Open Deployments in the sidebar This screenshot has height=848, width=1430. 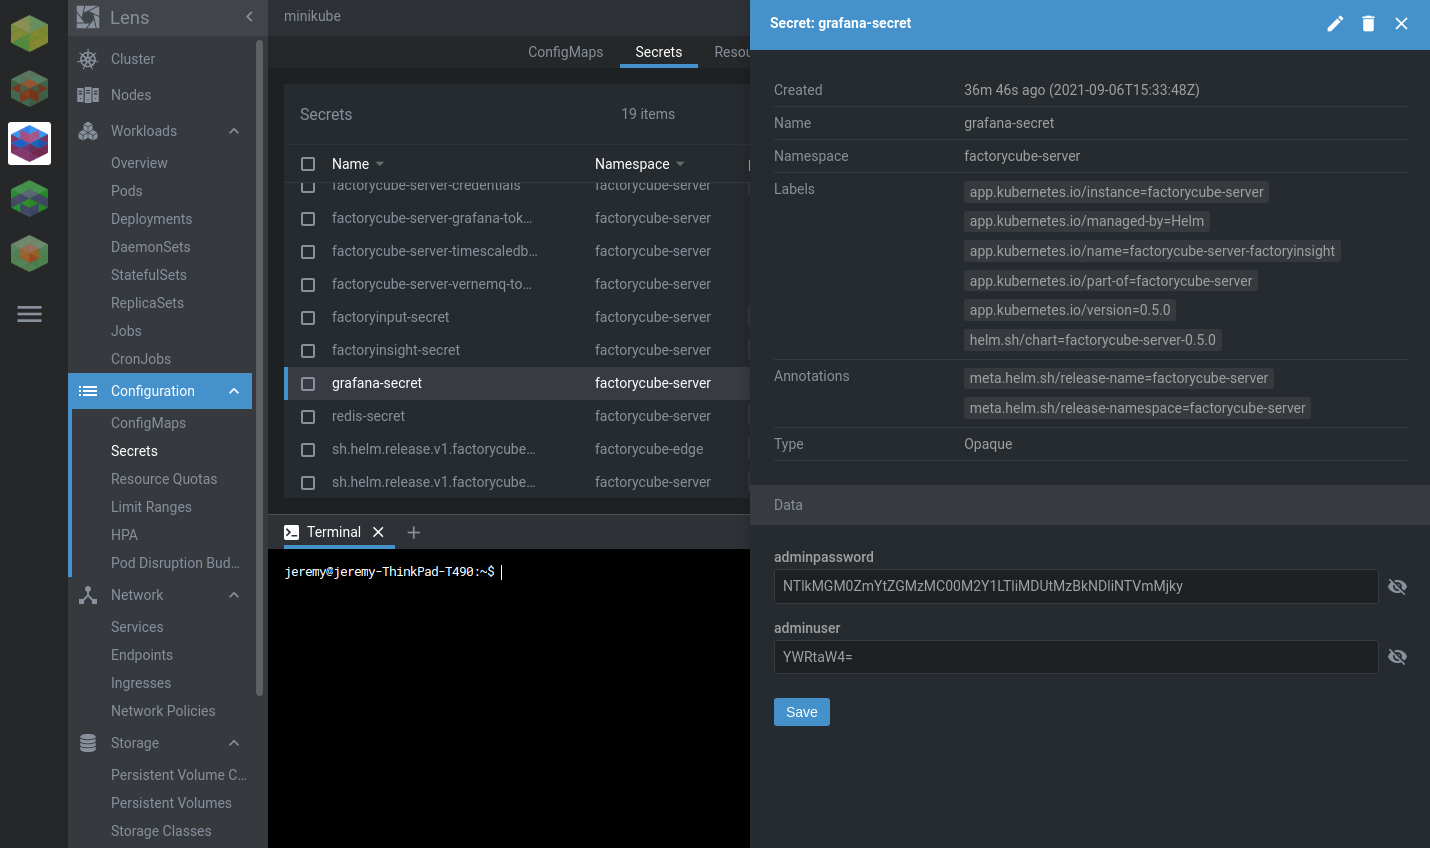pyautogui.click(x=151, y=219)
